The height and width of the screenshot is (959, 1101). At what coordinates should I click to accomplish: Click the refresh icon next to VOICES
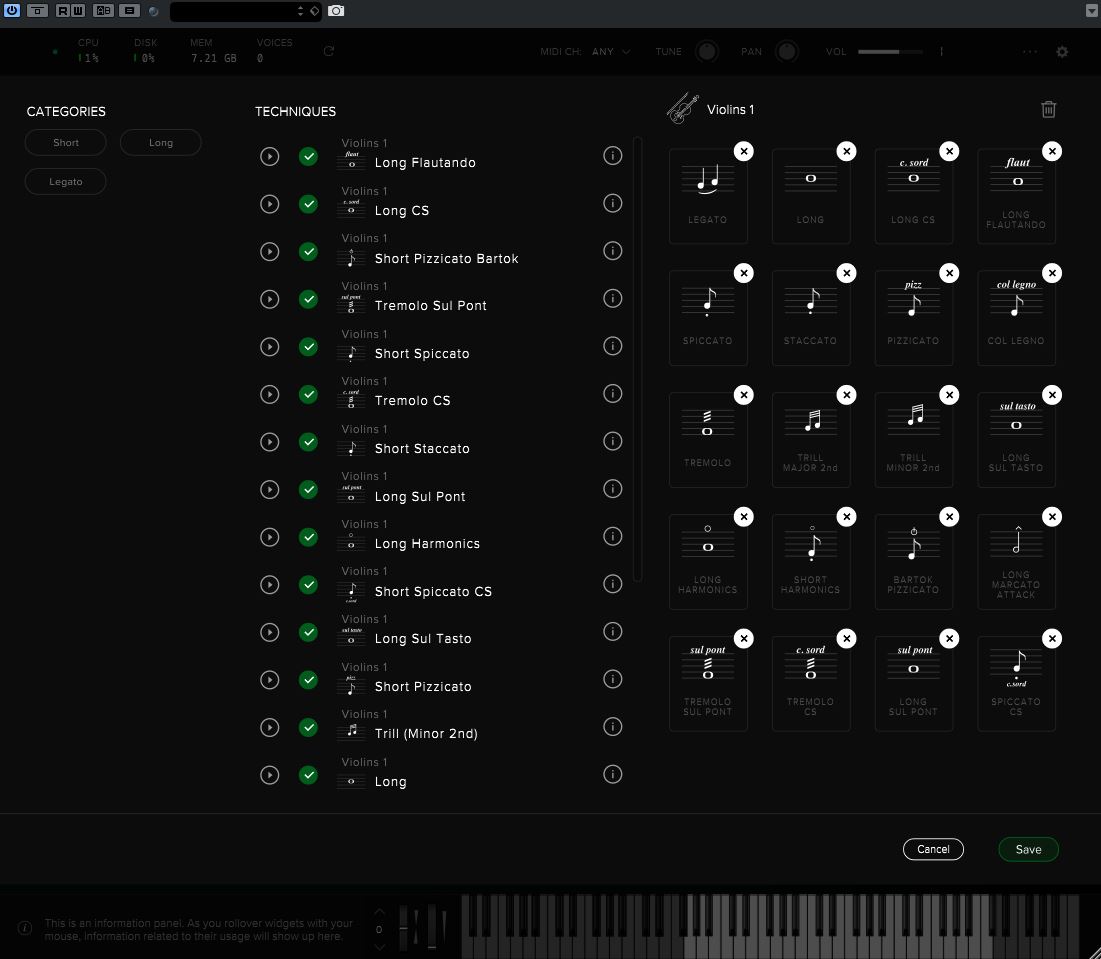[x=329, y=51]
